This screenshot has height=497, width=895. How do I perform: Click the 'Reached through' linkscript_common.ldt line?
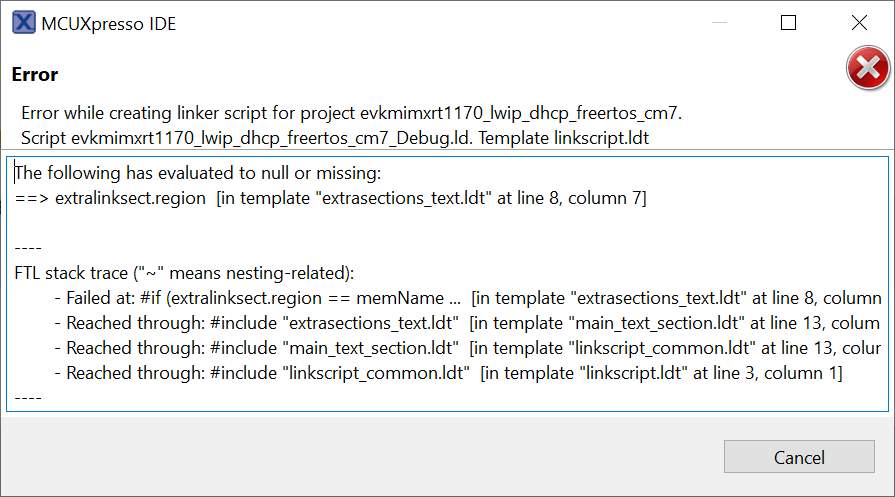click(x=450, y=373)
